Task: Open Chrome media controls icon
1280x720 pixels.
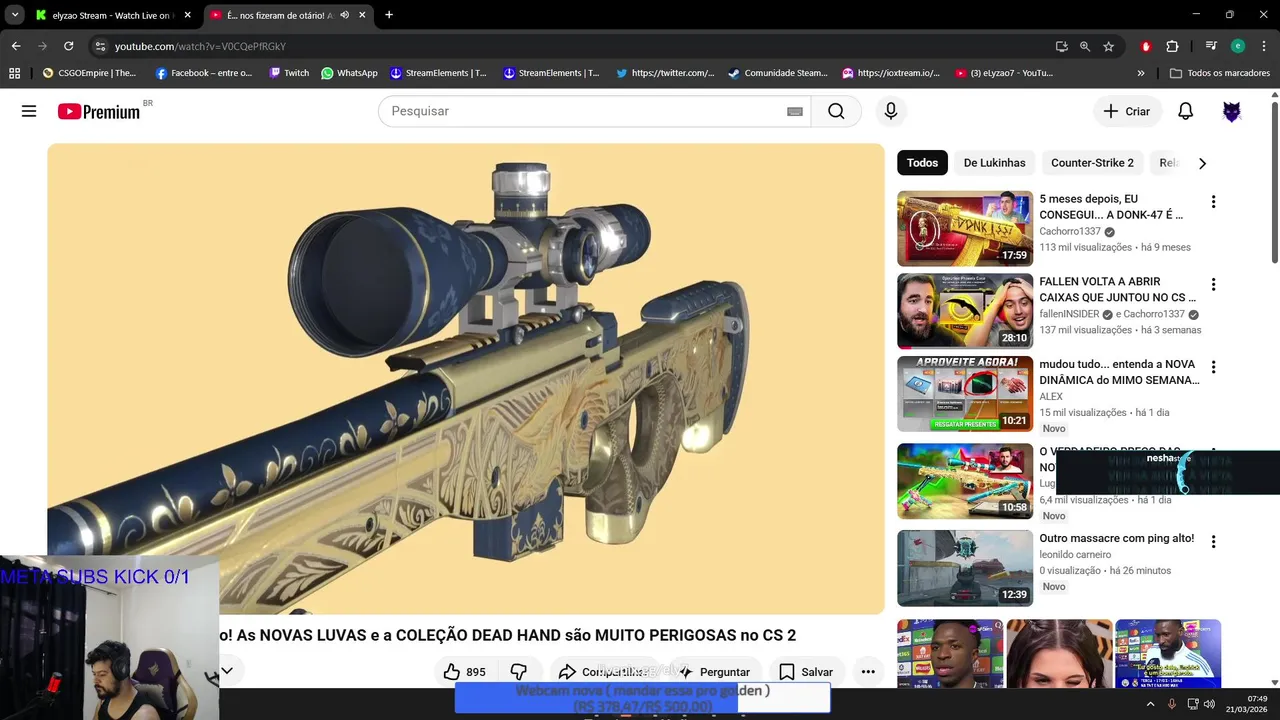Action: [1211, 46]
